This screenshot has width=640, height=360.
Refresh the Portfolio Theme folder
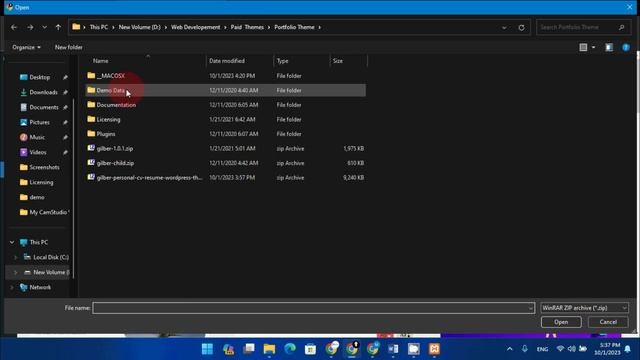click(521, 27)
